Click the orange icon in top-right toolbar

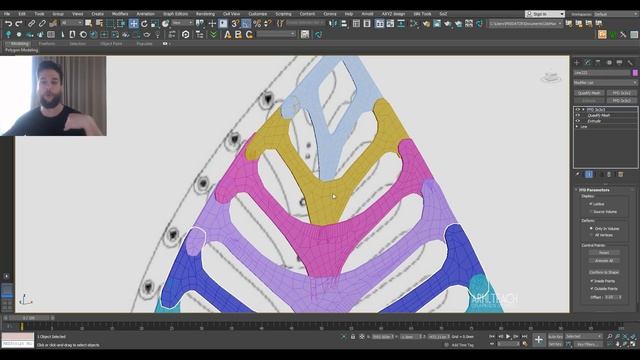coord(602,35)
